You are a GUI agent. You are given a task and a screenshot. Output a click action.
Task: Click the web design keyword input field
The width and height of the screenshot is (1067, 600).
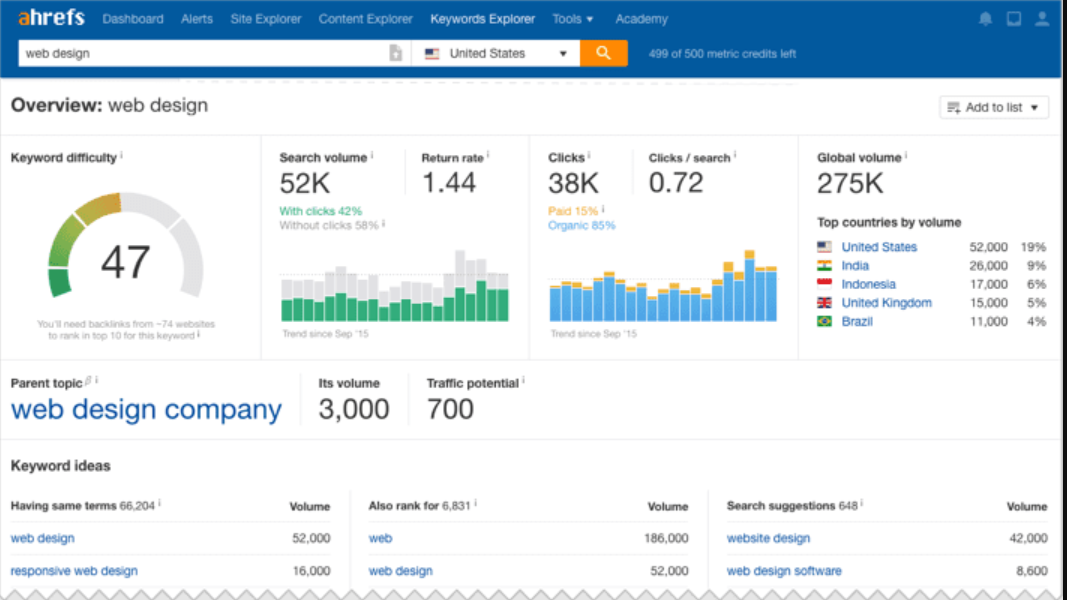(200, 54)
